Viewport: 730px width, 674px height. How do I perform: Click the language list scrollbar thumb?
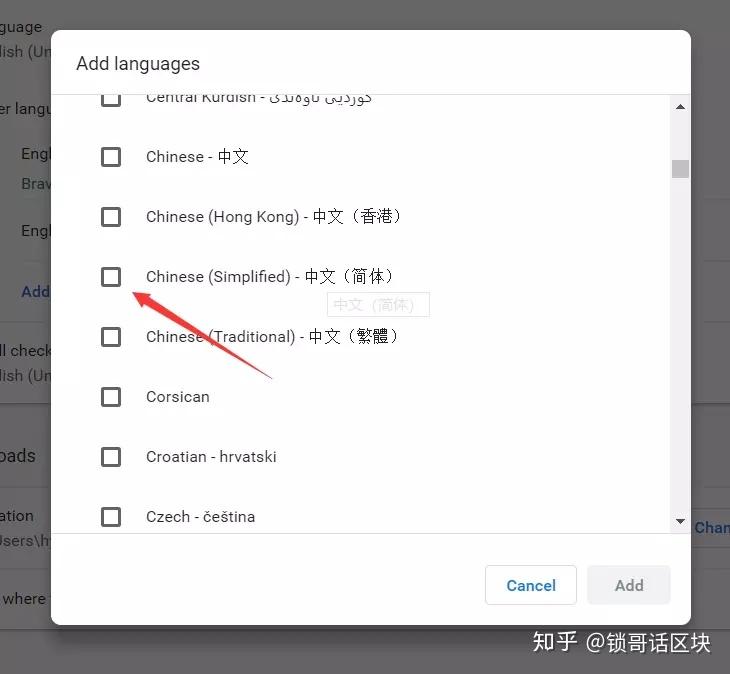(x=680, y=169)
